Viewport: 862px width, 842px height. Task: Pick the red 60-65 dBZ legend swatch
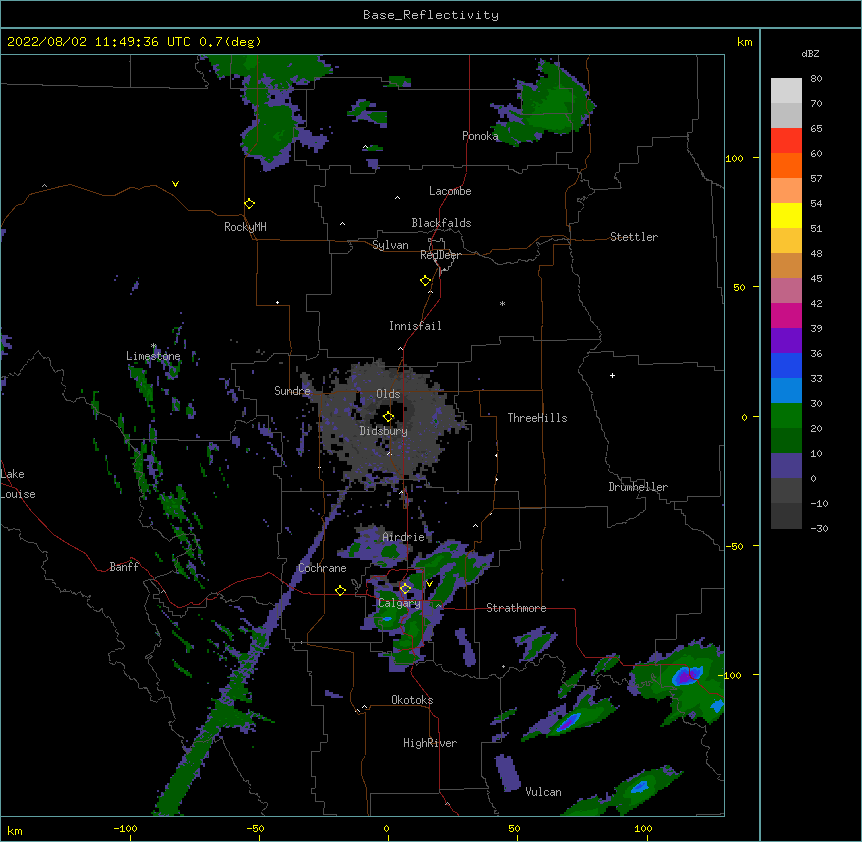786,141
